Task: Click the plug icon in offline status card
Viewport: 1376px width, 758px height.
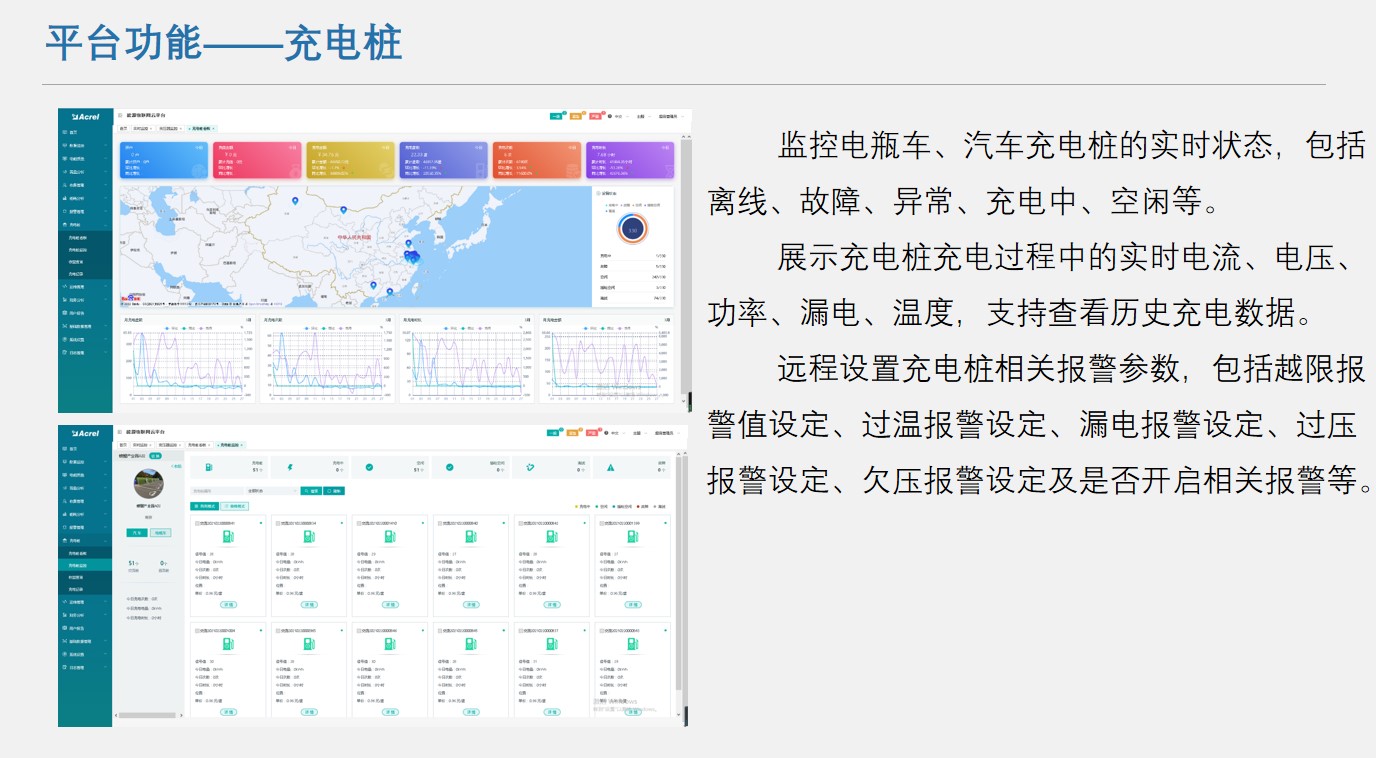Action: (x=530, y=467)
